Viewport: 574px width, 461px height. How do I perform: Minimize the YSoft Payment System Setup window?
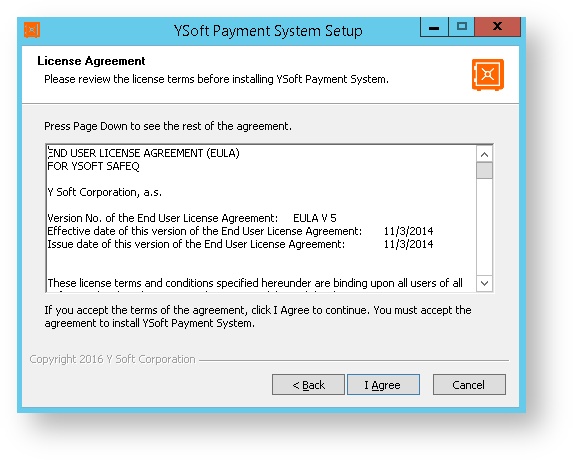(434, 27)
